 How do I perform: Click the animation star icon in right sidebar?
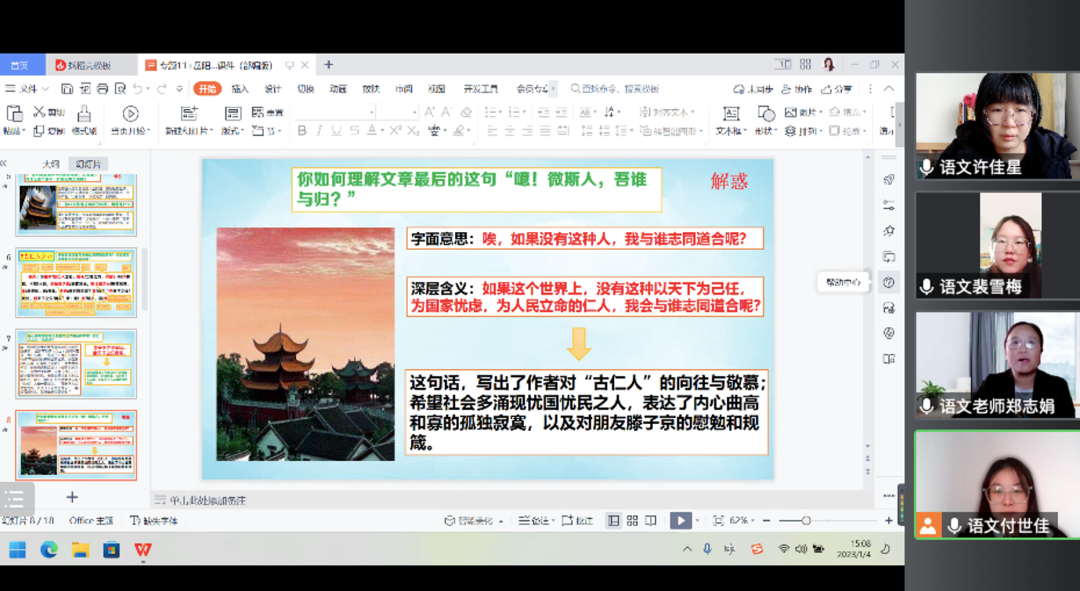(x=889, y=231)
